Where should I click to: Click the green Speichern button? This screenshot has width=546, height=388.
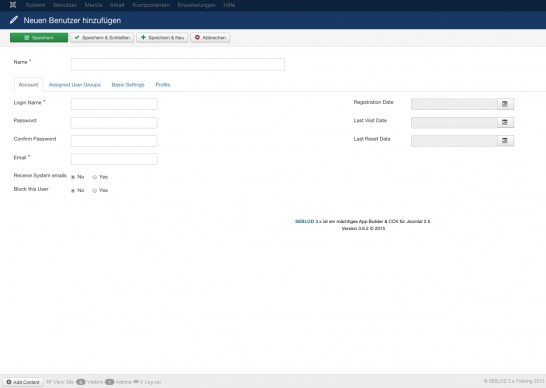[39, 38]
